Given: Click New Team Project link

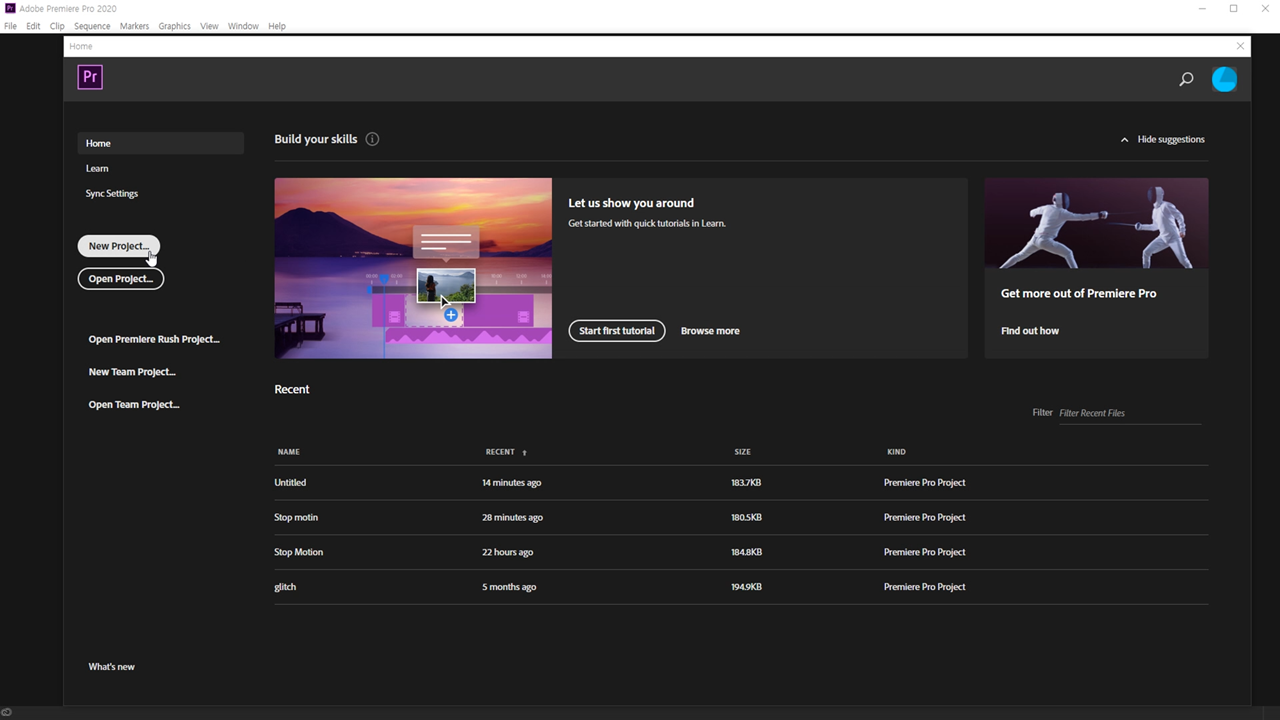Looking at the screenshot, I should point(132,372).
